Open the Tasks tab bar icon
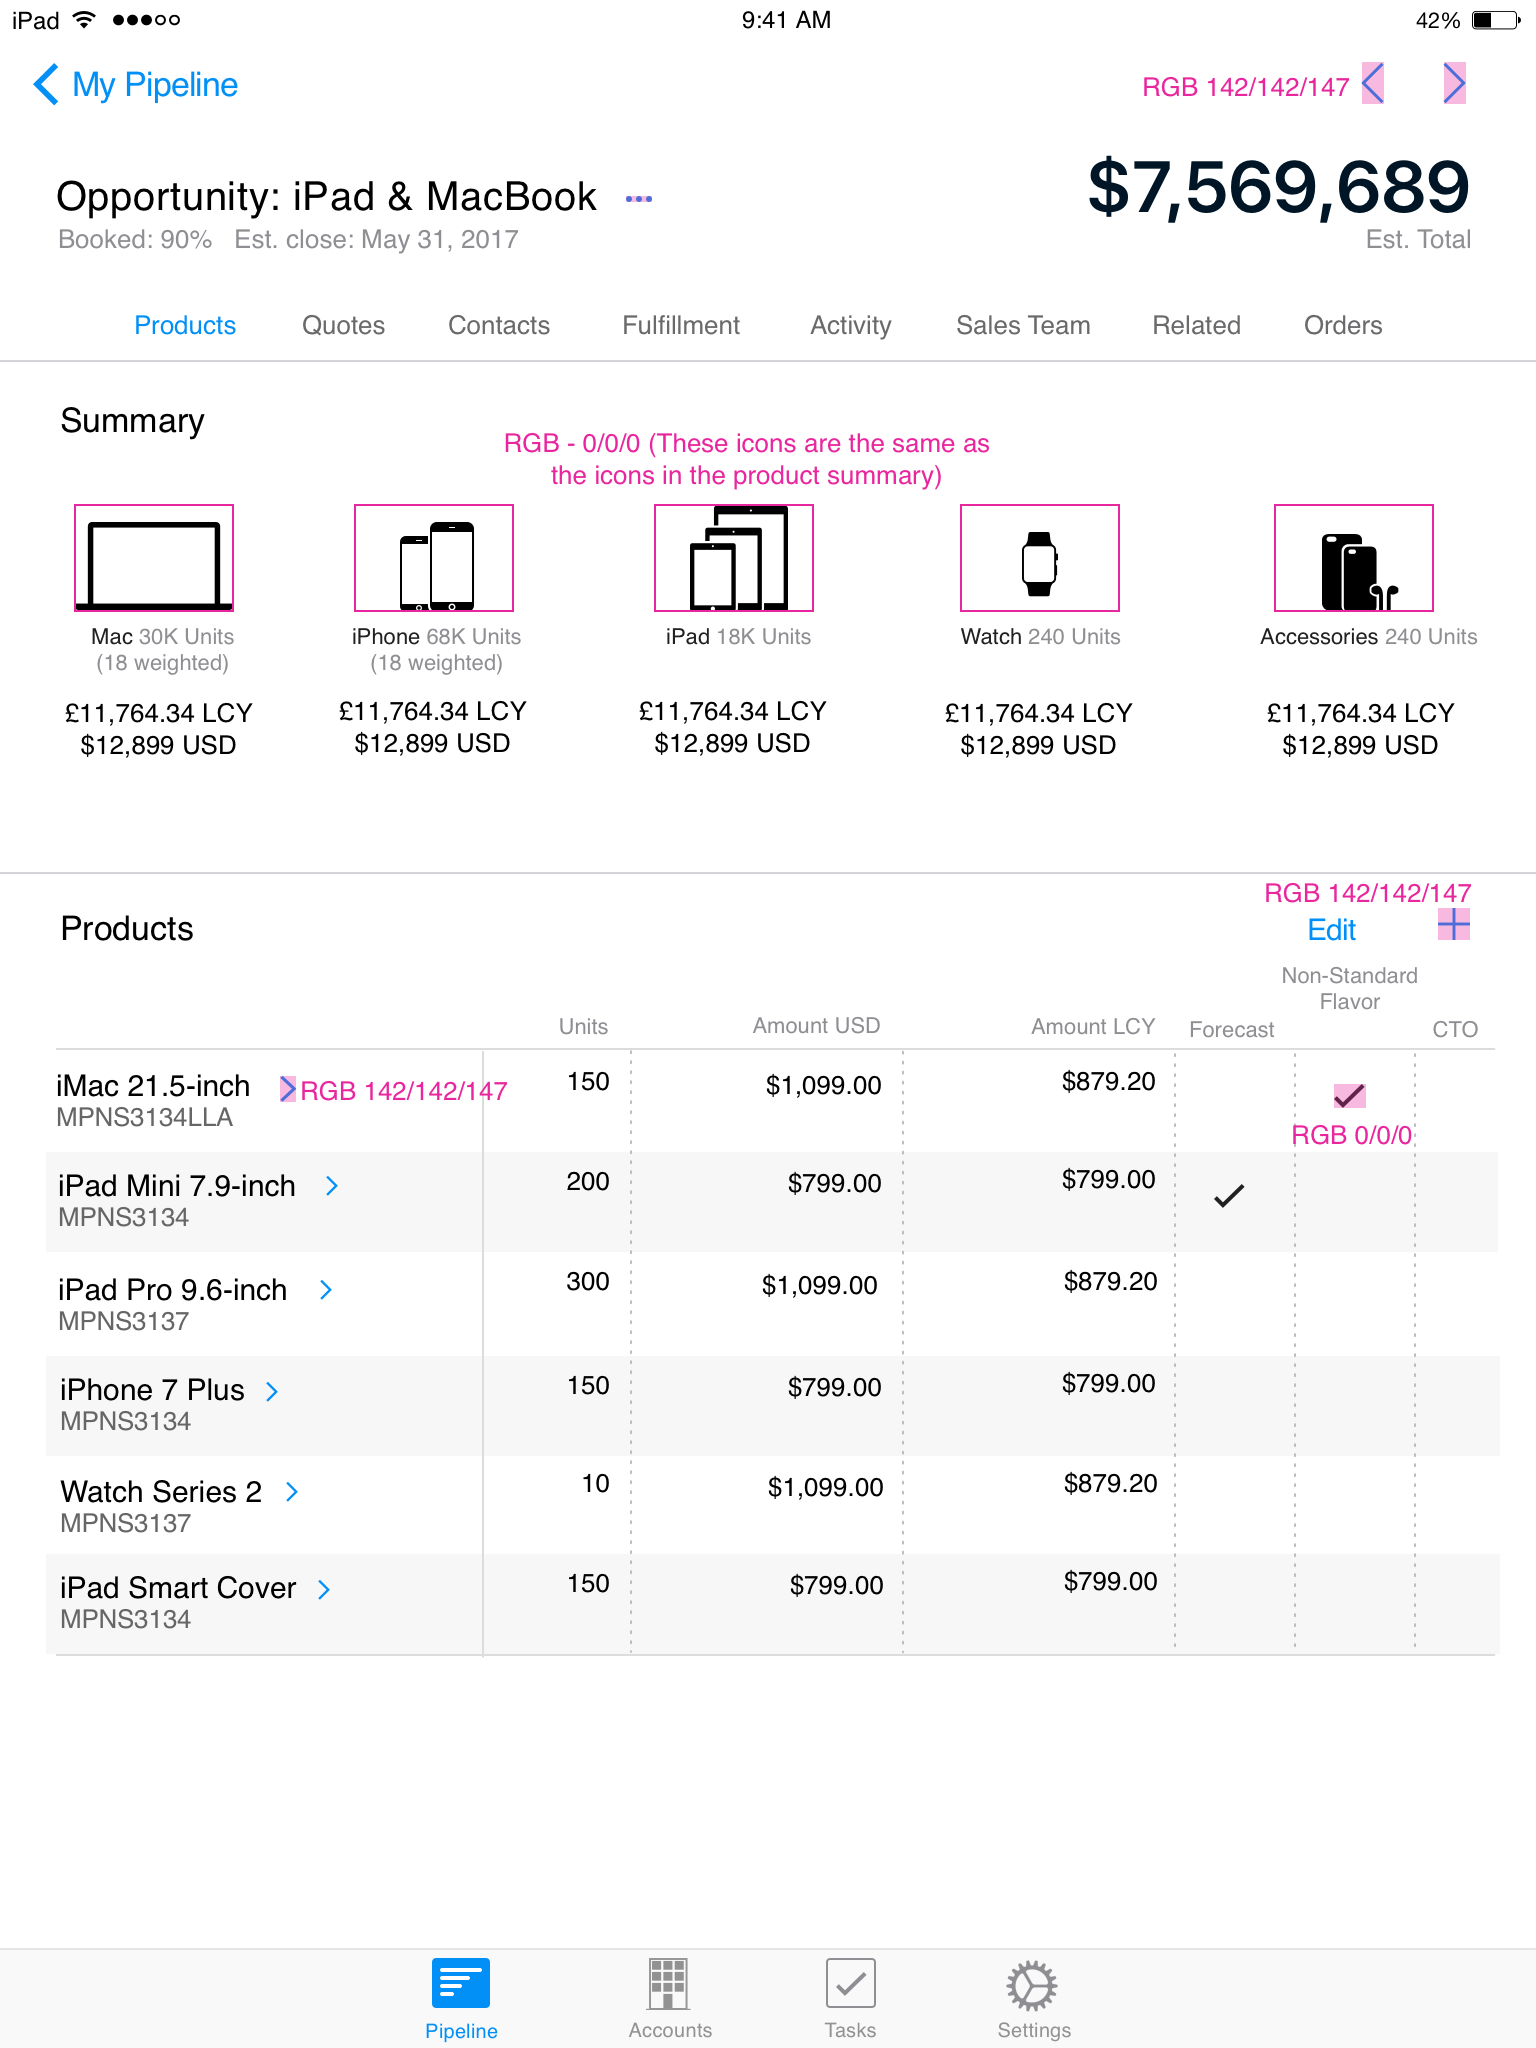The height and width of the screenshot is (2048, 1536). pyautogui.click(x=850, y=1999)
